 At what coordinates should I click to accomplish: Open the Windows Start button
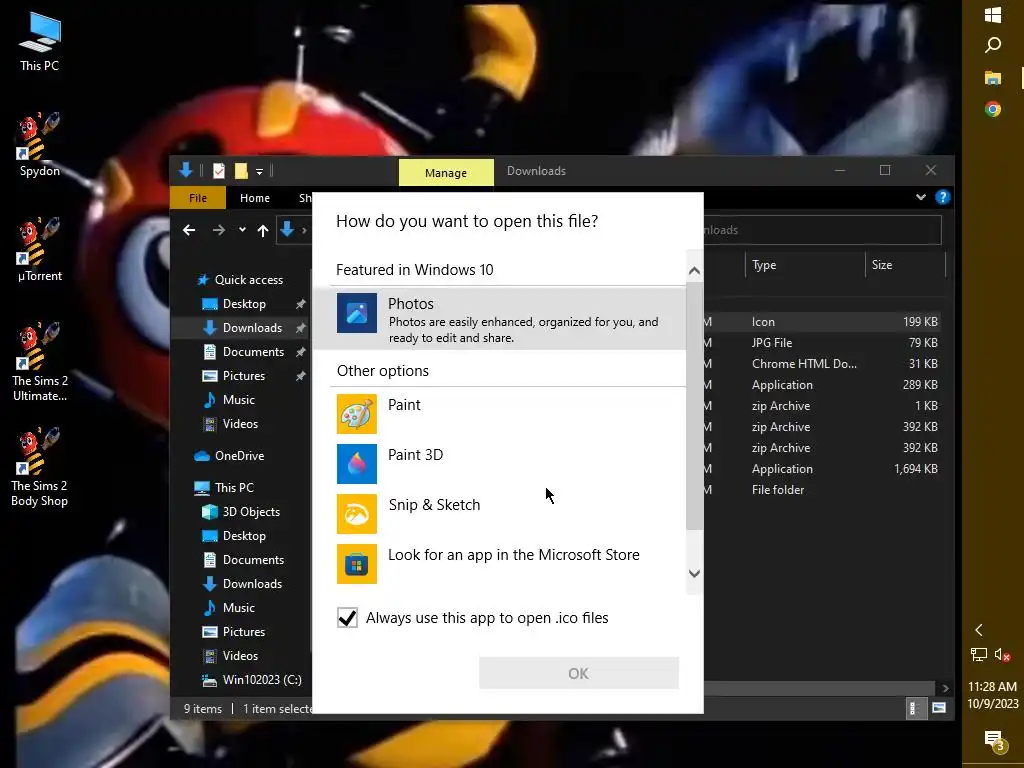[993, 15]
